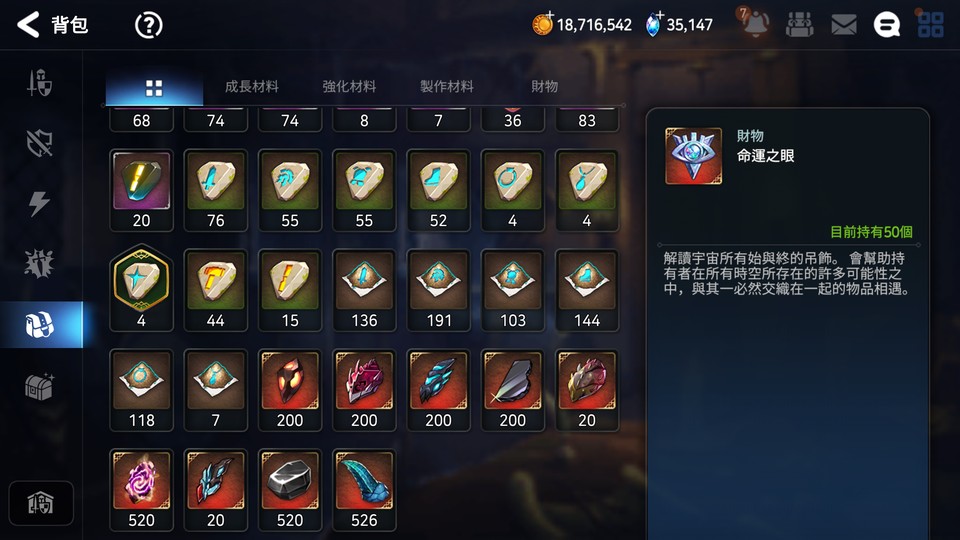Click the warehouse button at bottom left

click(x=41, y=503)
